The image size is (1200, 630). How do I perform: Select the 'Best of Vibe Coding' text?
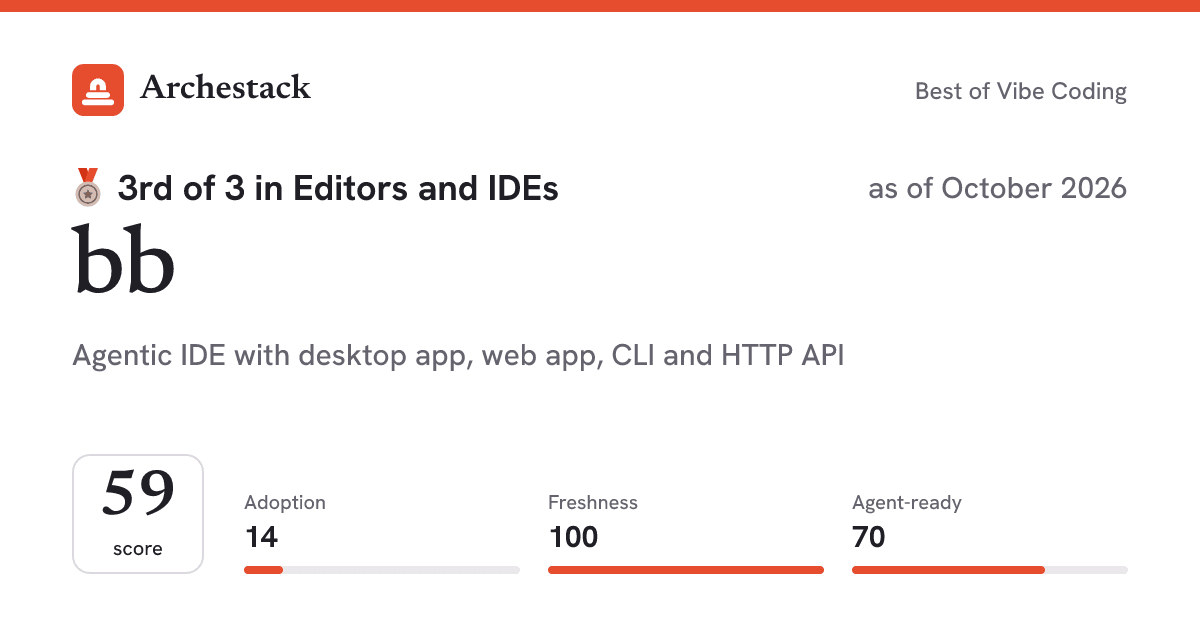1021,91
